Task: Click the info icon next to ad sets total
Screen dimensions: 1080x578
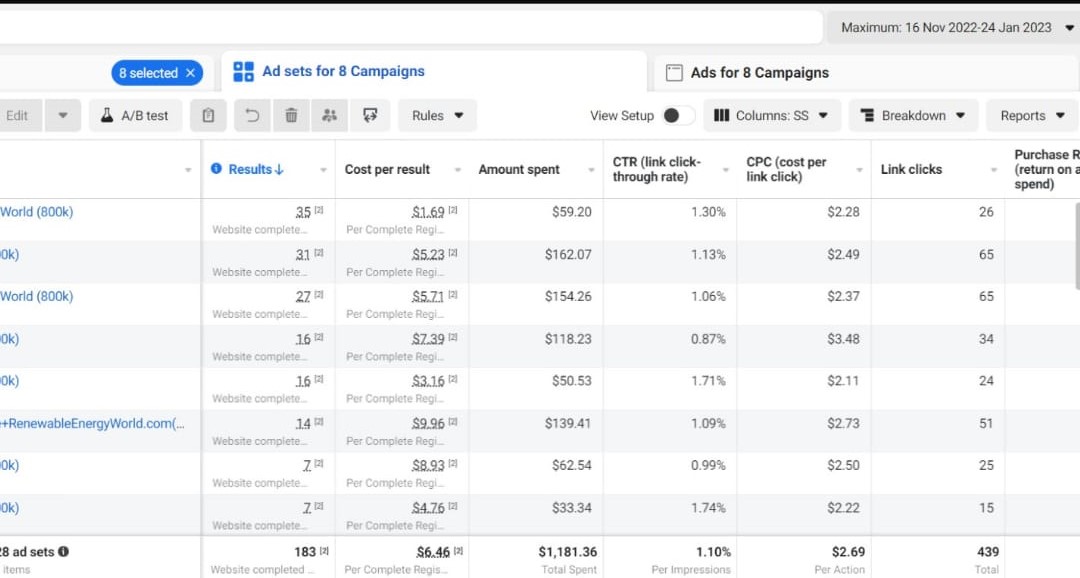Action: pos(63,551)
